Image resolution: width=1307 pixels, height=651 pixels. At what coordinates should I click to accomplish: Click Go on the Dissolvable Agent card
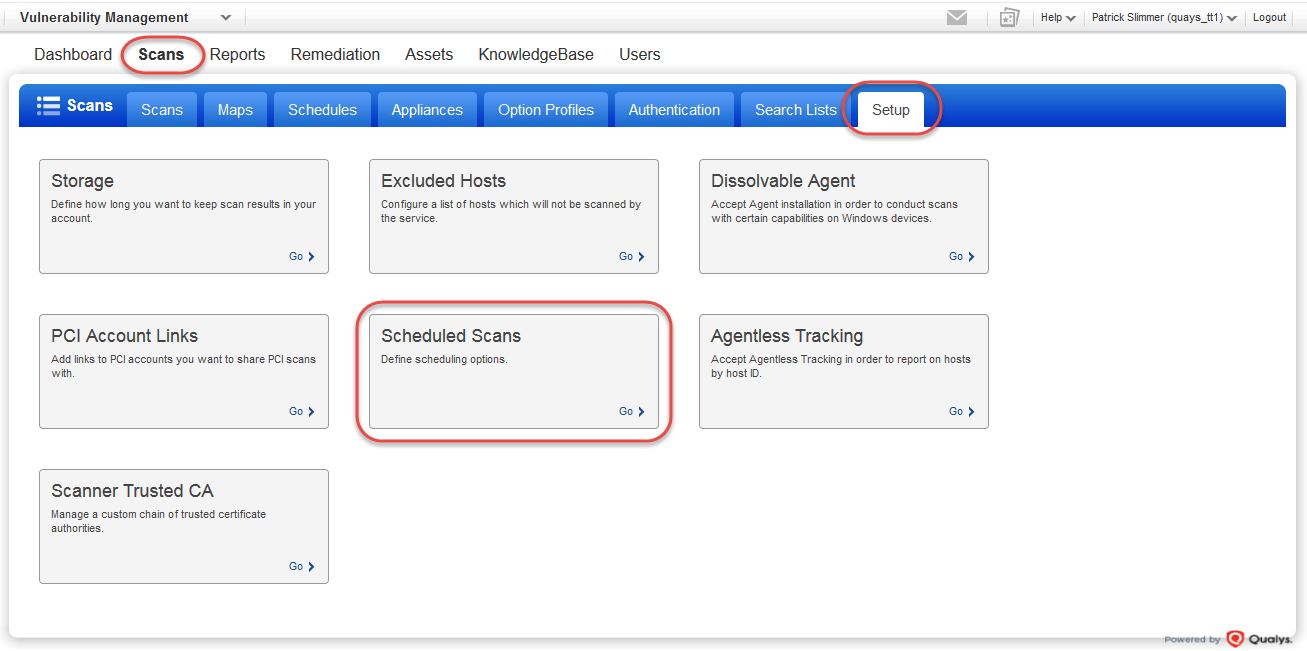[959, 256]
